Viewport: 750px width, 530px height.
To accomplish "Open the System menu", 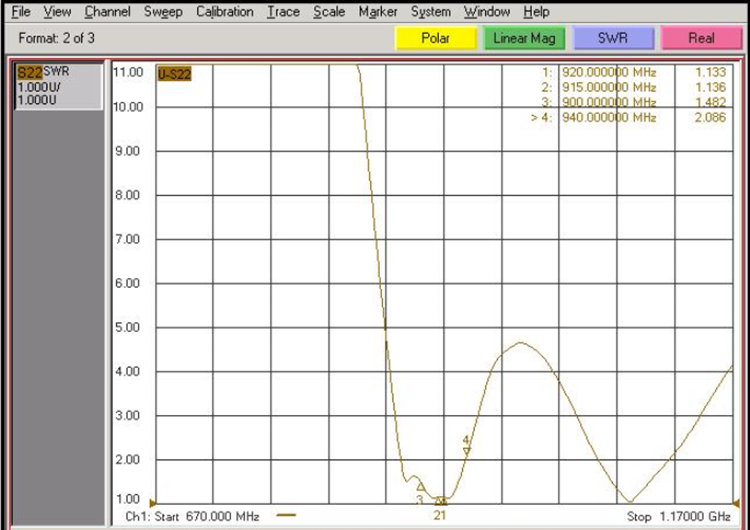I will click(430, 12).
